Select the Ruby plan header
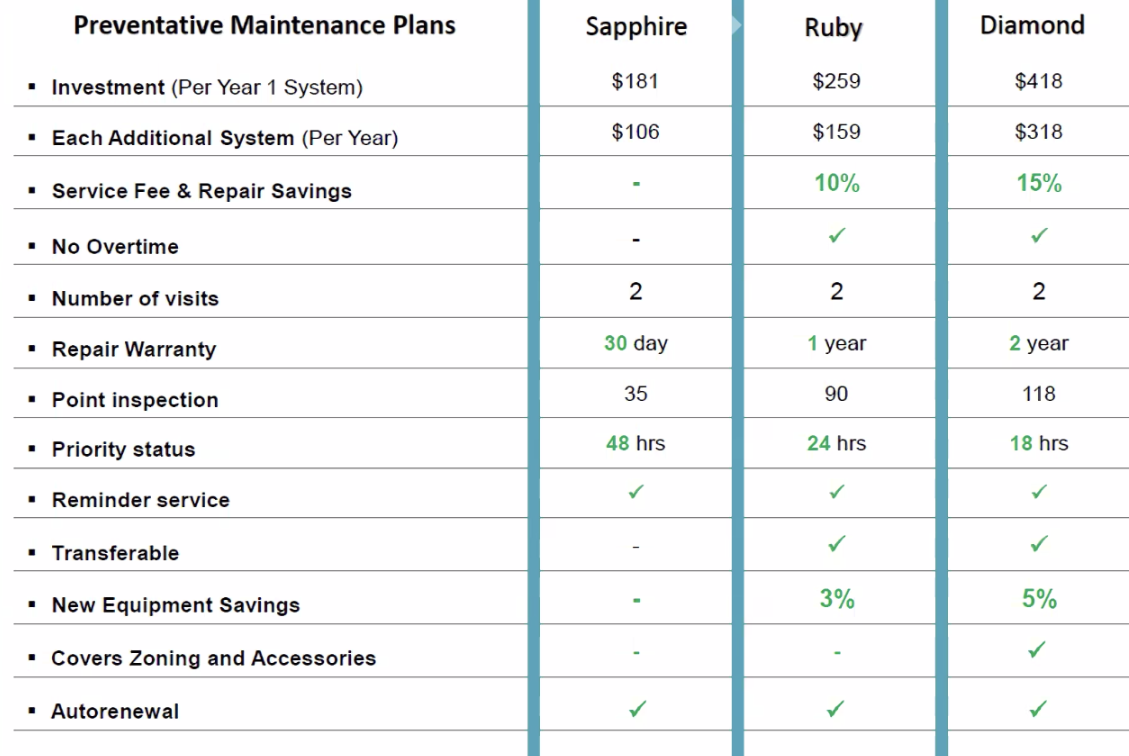Image resolution: width=1129 pixels, height=756 pixels. 833,28
